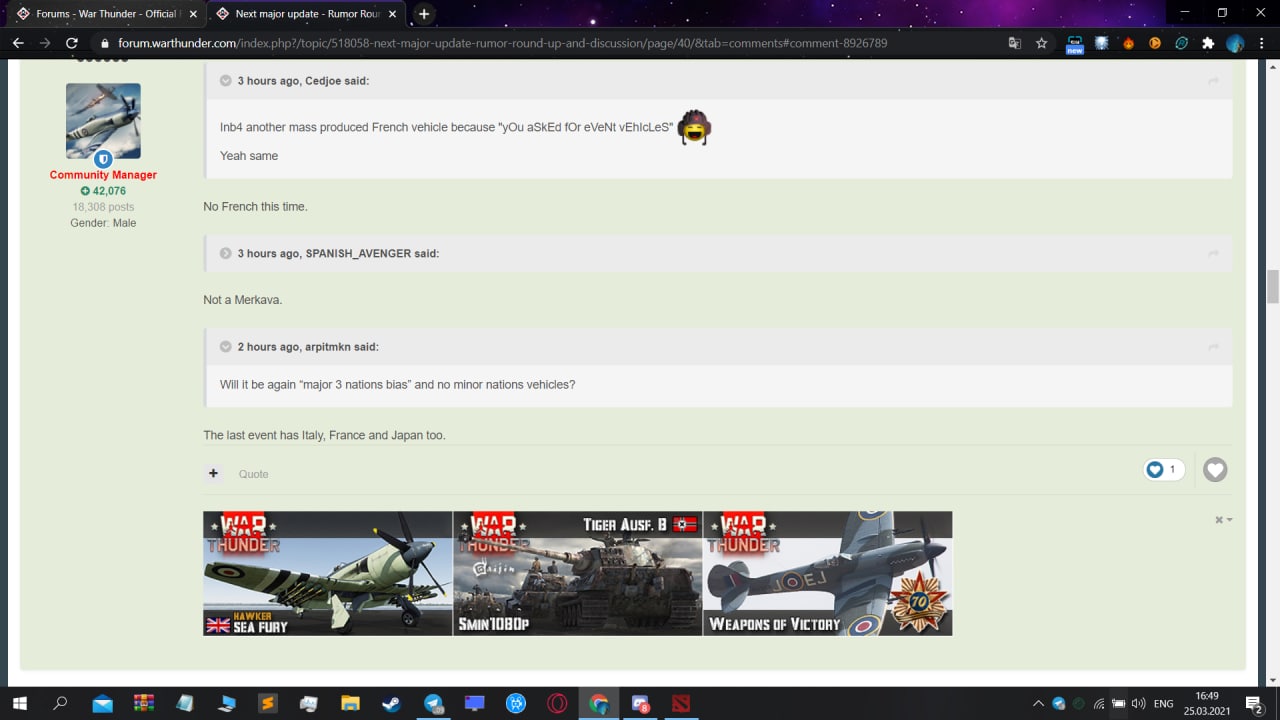
Task: Open the notification center
Action: (1253, 703)
